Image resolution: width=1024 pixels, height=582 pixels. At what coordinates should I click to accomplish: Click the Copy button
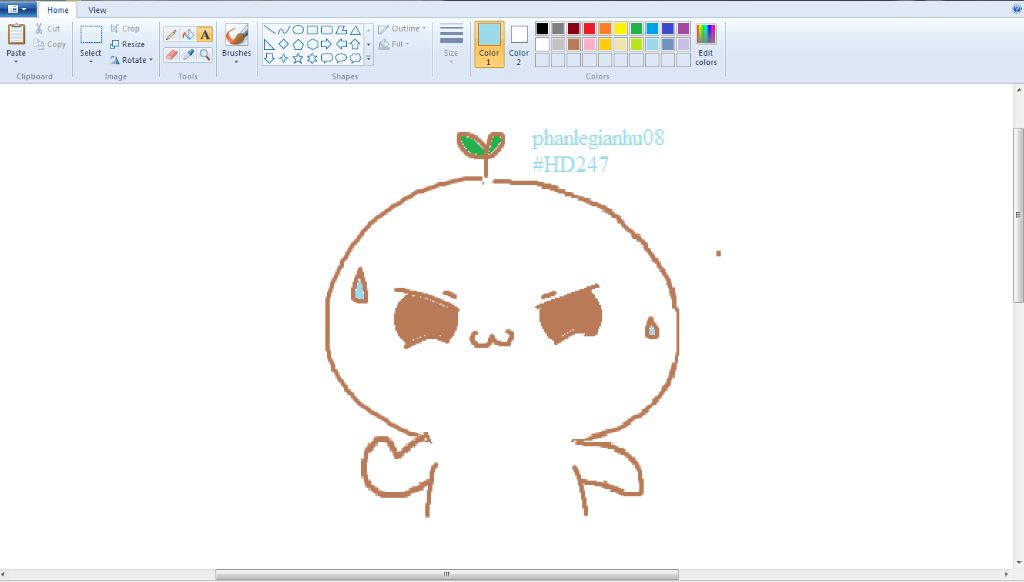click(50, 44)
